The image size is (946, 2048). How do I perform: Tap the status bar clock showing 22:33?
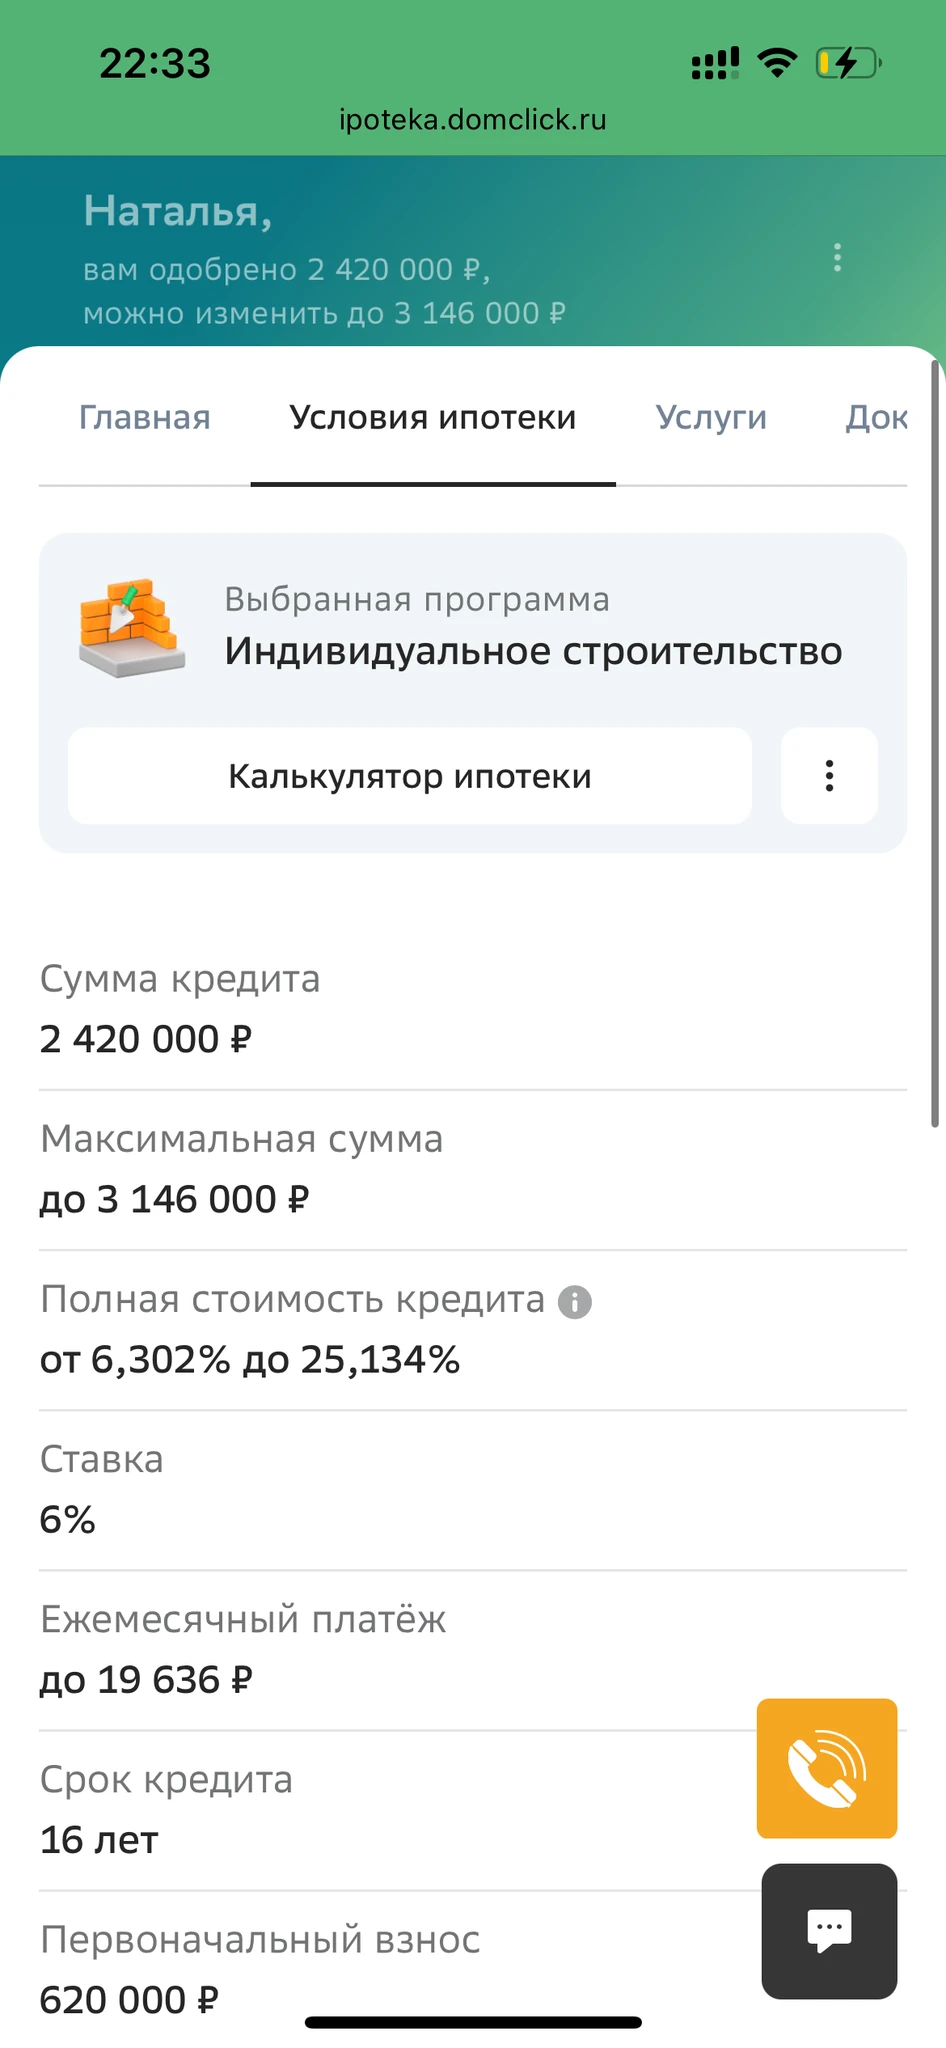pyautogui.click(x=155, y=64)
